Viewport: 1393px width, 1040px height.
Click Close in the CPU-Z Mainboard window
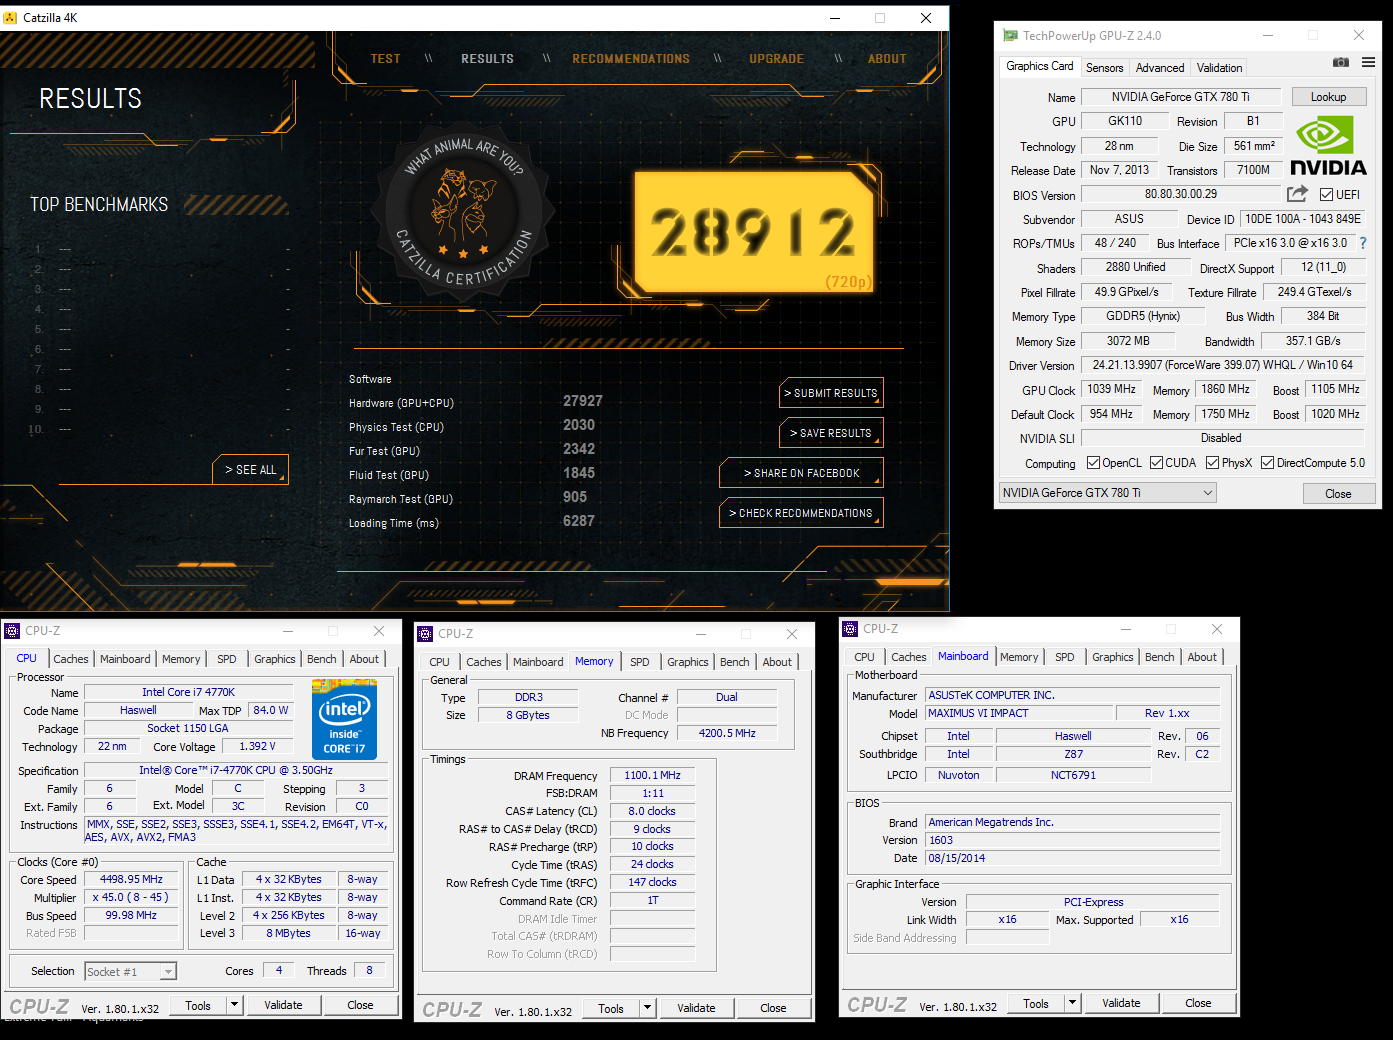point(1198,1003)
